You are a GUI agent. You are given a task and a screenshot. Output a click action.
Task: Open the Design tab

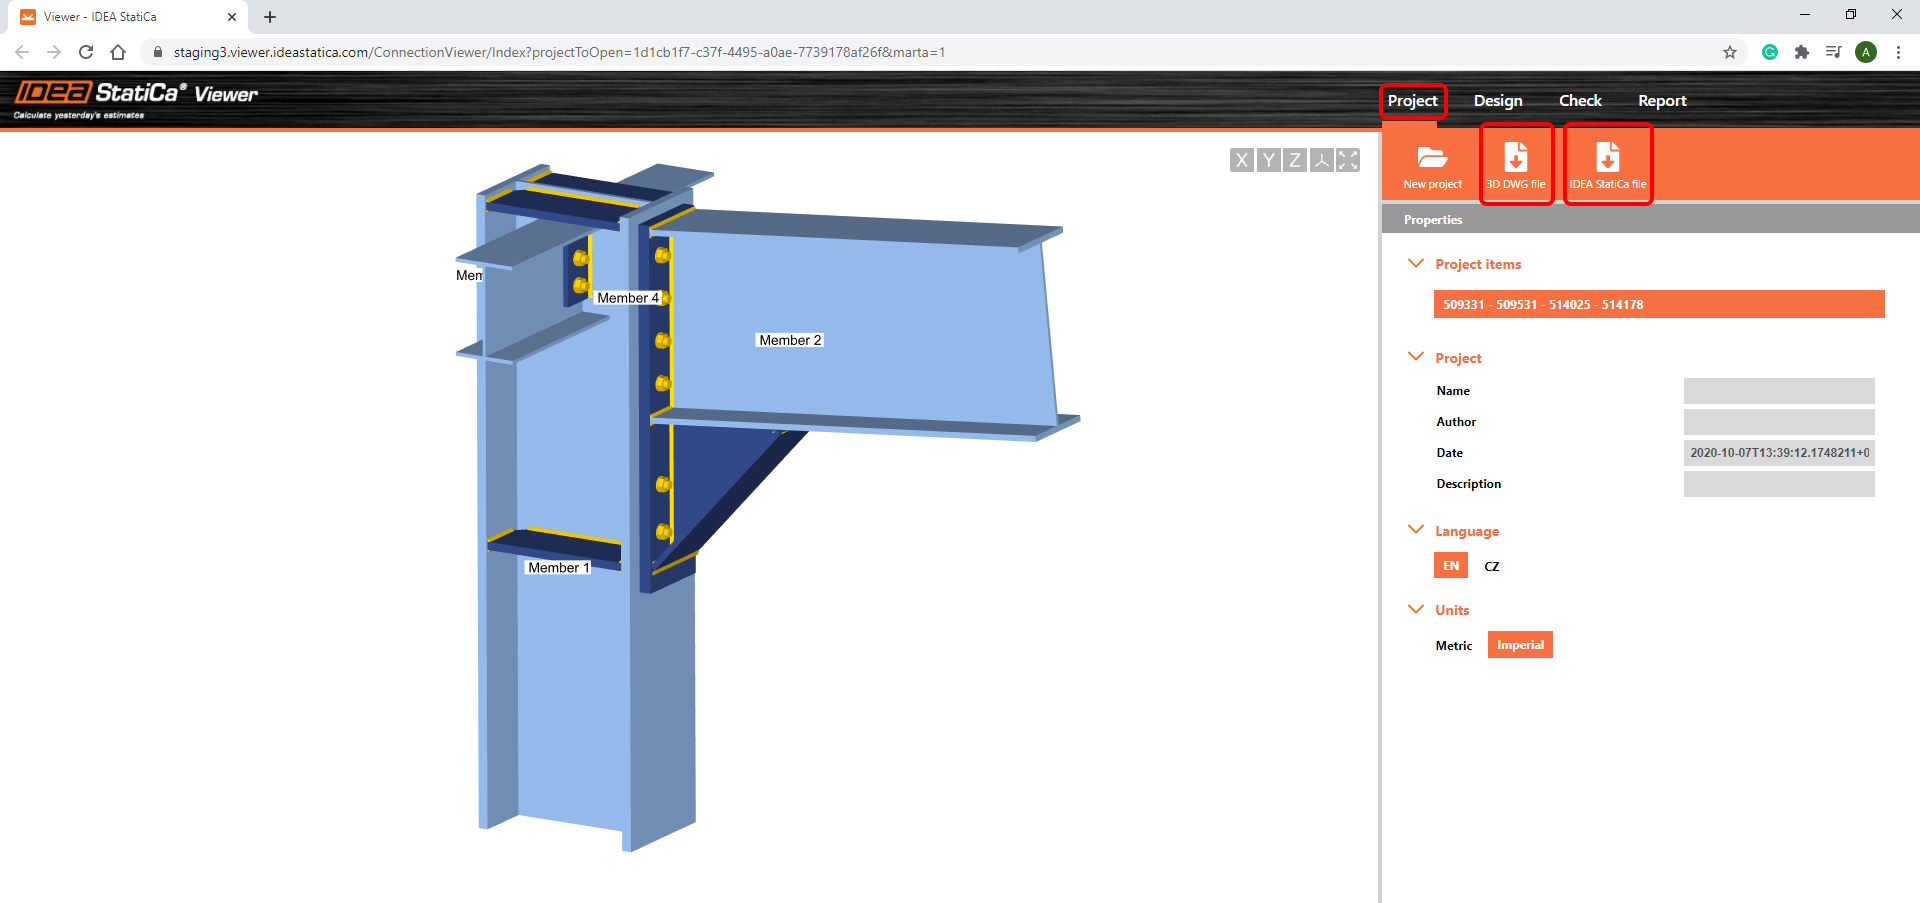(1497, 101)
